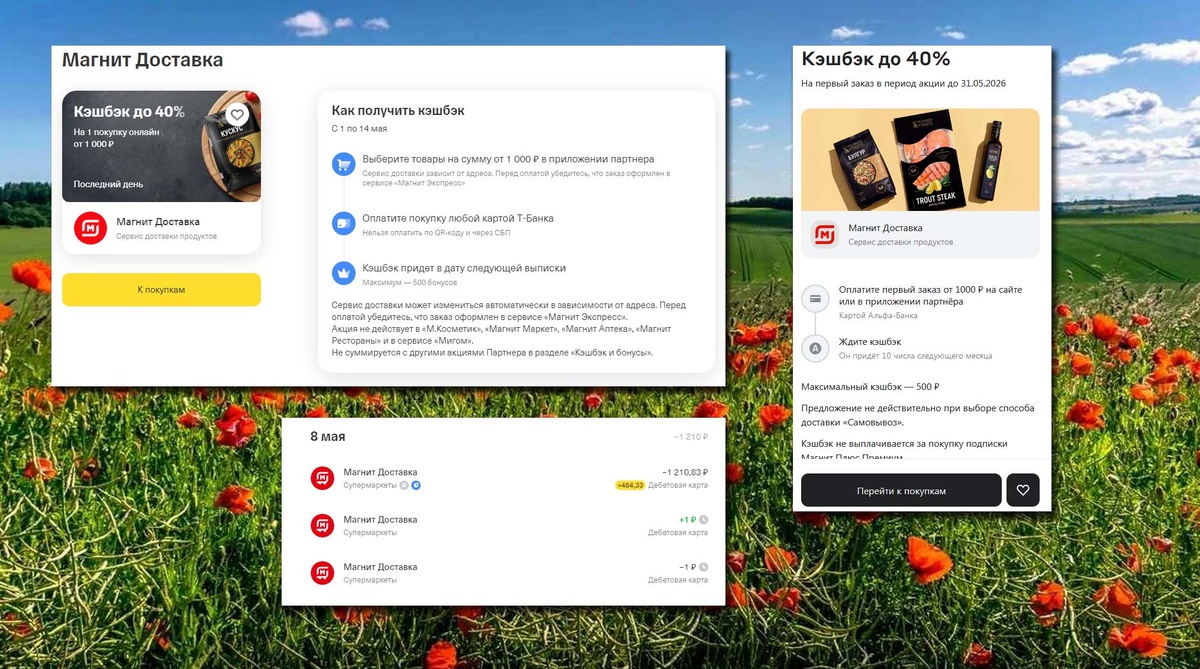Click the "−1 210 ₽" daily total

pos(691,437)
